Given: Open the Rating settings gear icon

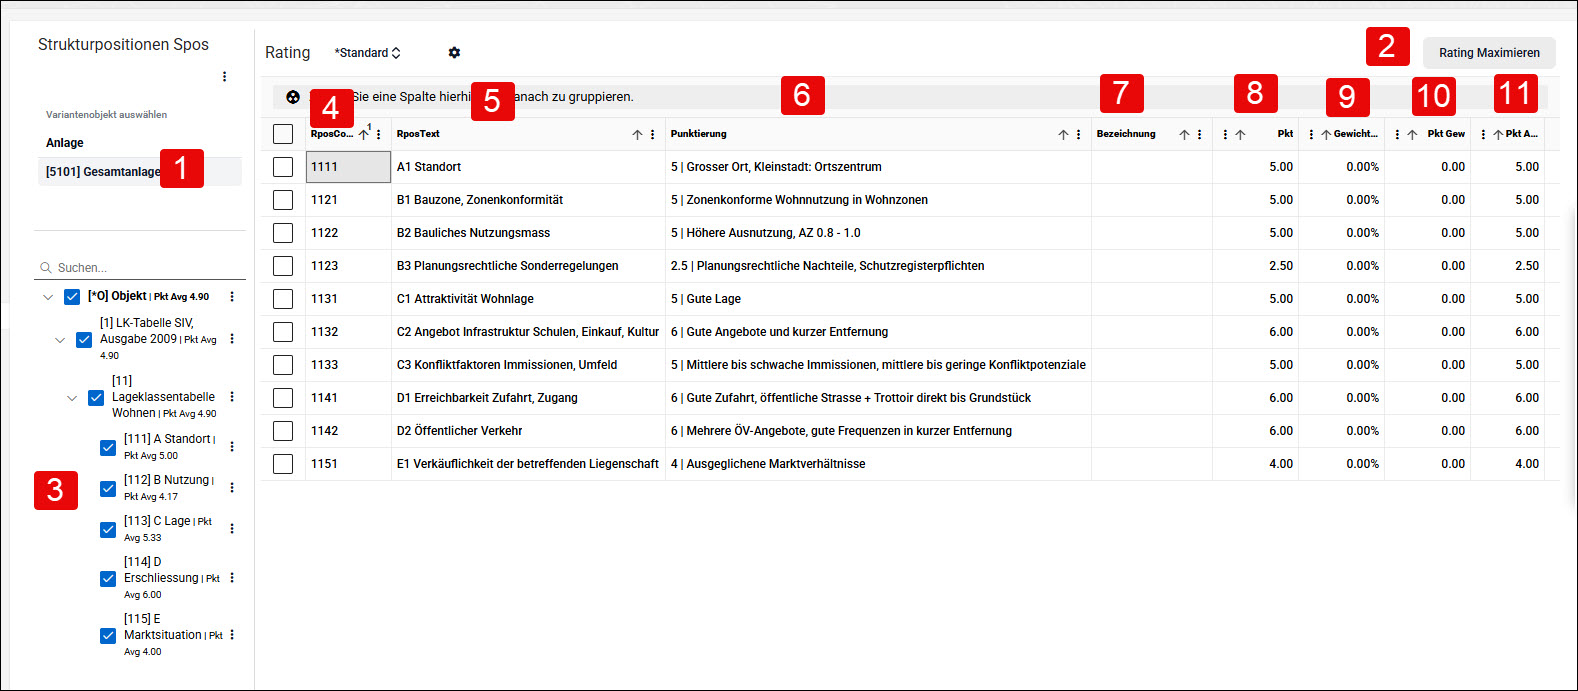Looking at the screenshot, I should (454, 53).
